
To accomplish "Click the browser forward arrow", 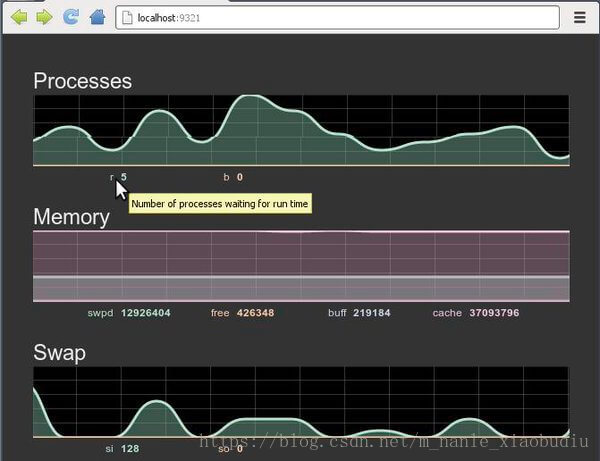I will tap(44, 17).
